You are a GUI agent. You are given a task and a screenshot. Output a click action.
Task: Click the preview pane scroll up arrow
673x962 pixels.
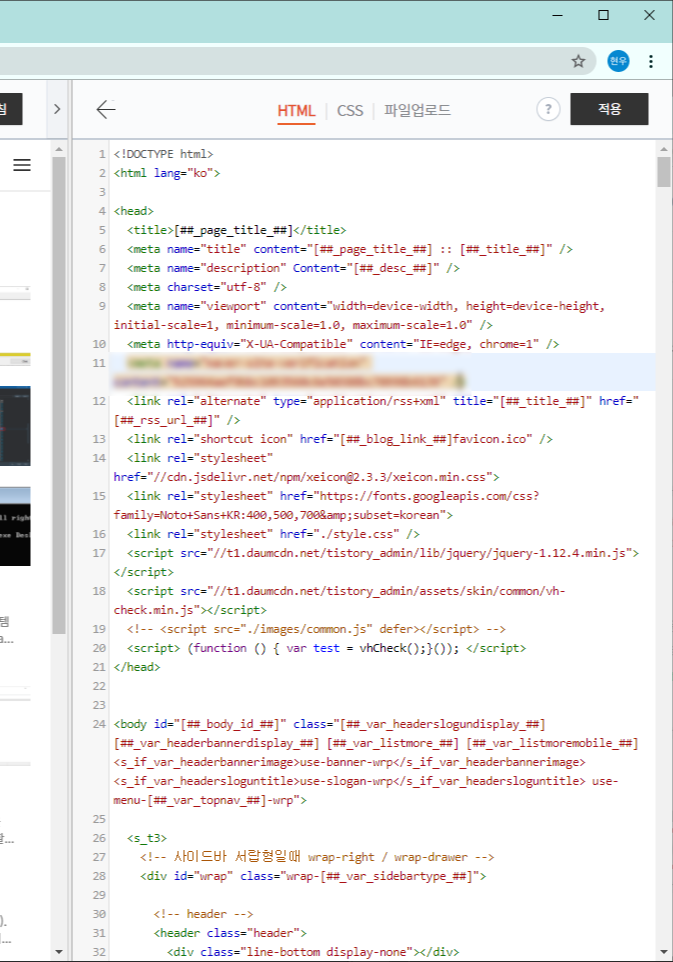59,149
